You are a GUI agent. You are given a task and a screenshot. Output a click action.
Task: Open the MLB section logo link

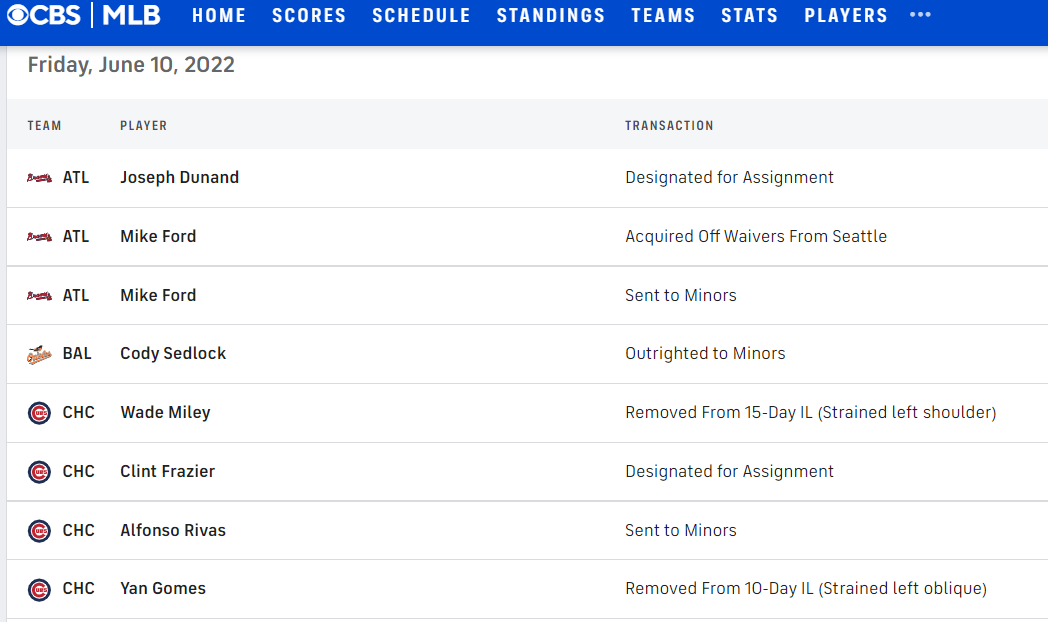point(132,15)
